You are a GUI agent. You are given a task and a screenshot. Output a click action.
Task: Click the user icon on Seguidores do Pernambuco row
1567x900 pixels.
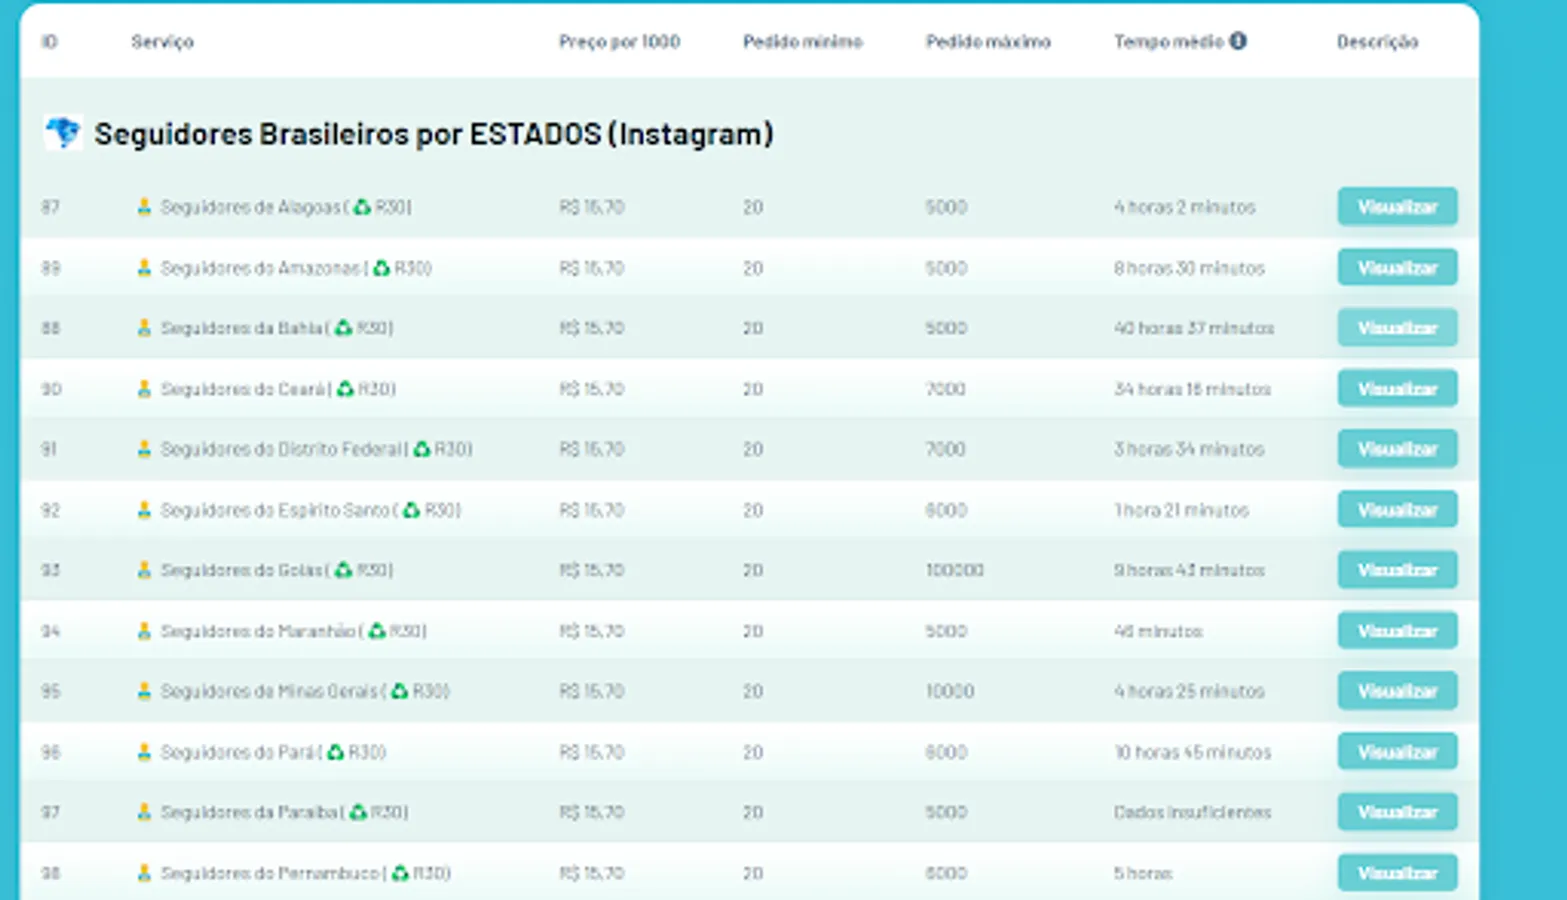coord(144,873)
